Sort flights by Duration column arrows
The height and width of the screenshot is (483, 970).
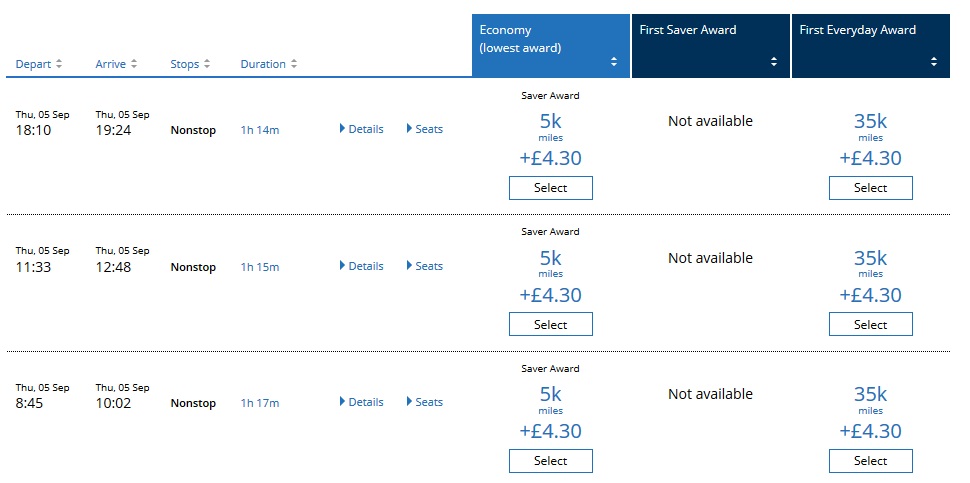[294, 65]
